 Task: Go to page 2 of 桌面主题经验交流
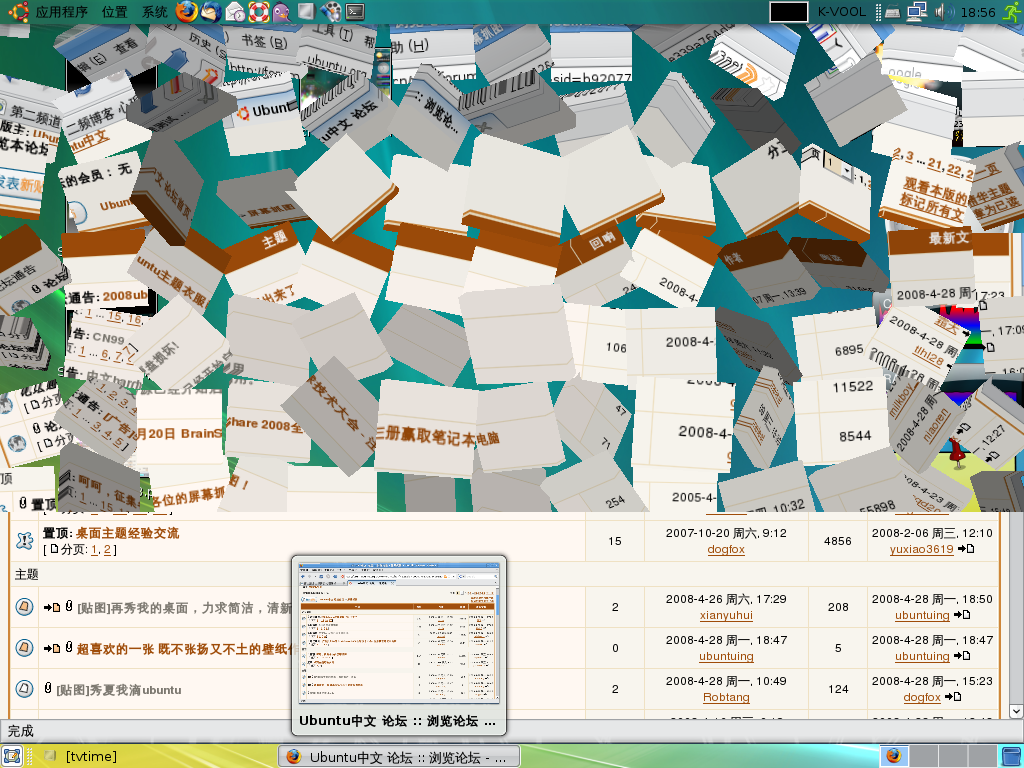[107, 550]
